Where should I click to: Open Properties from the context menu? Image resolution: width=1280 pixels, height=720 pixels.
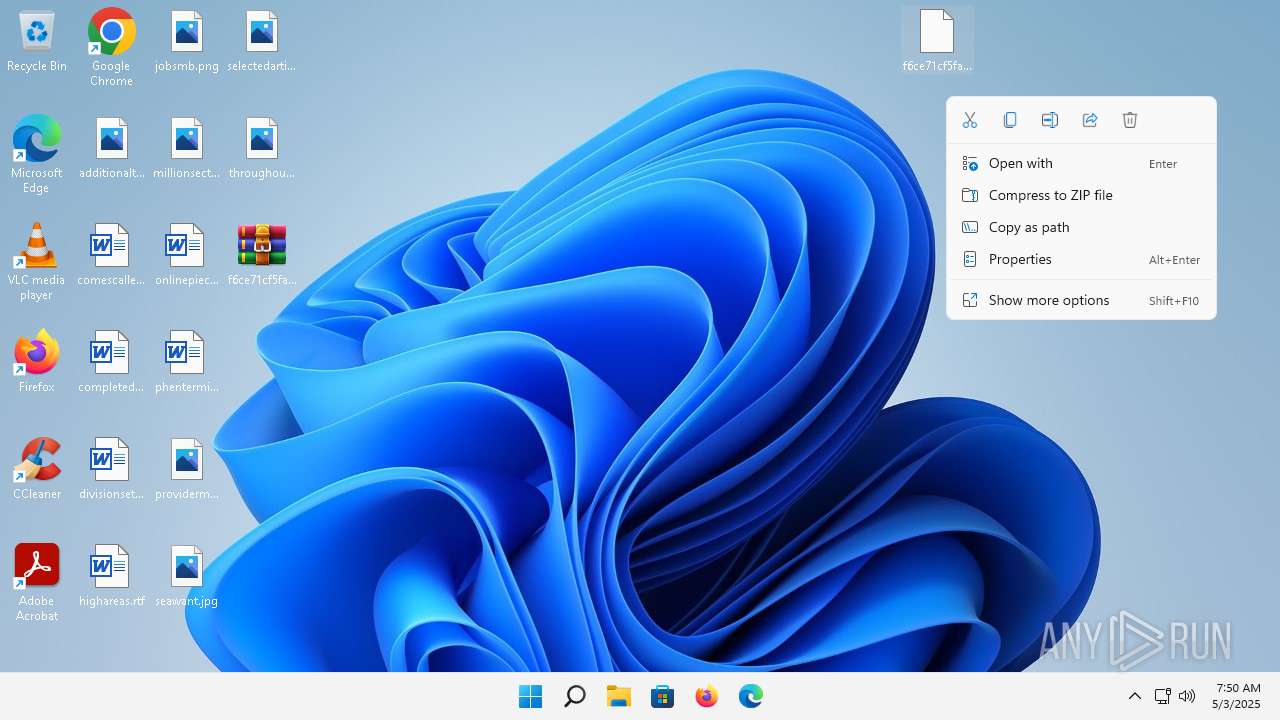[1081, 259]
